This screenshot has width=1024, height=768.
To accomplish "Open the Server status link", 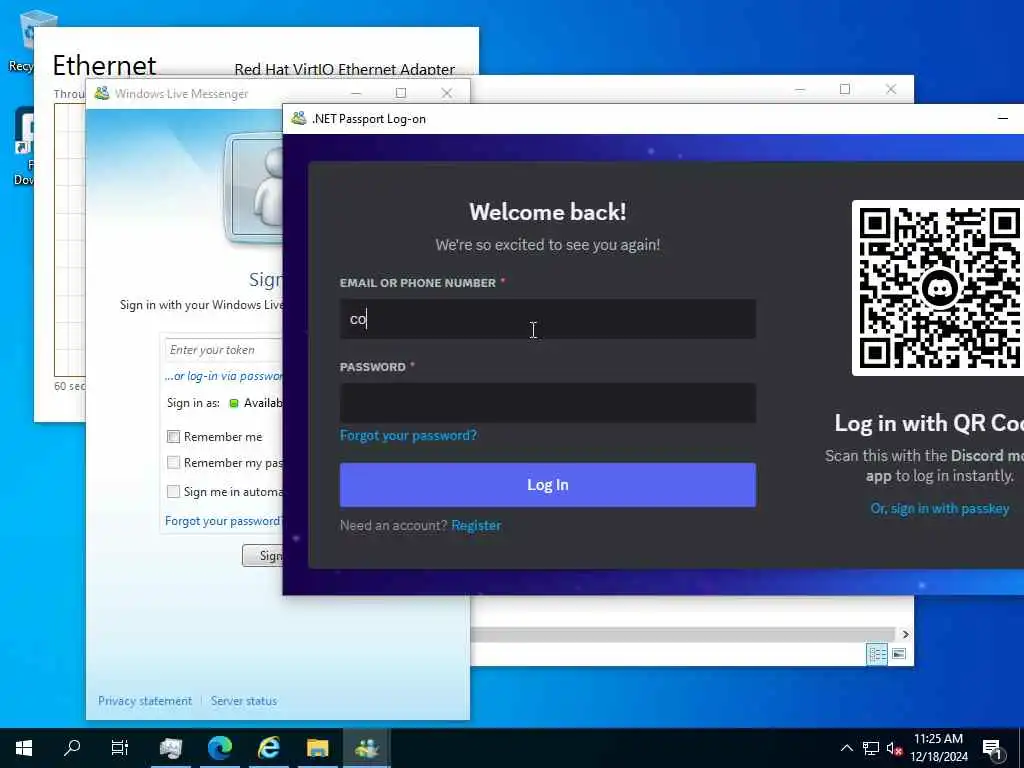I will coord(244,701).
